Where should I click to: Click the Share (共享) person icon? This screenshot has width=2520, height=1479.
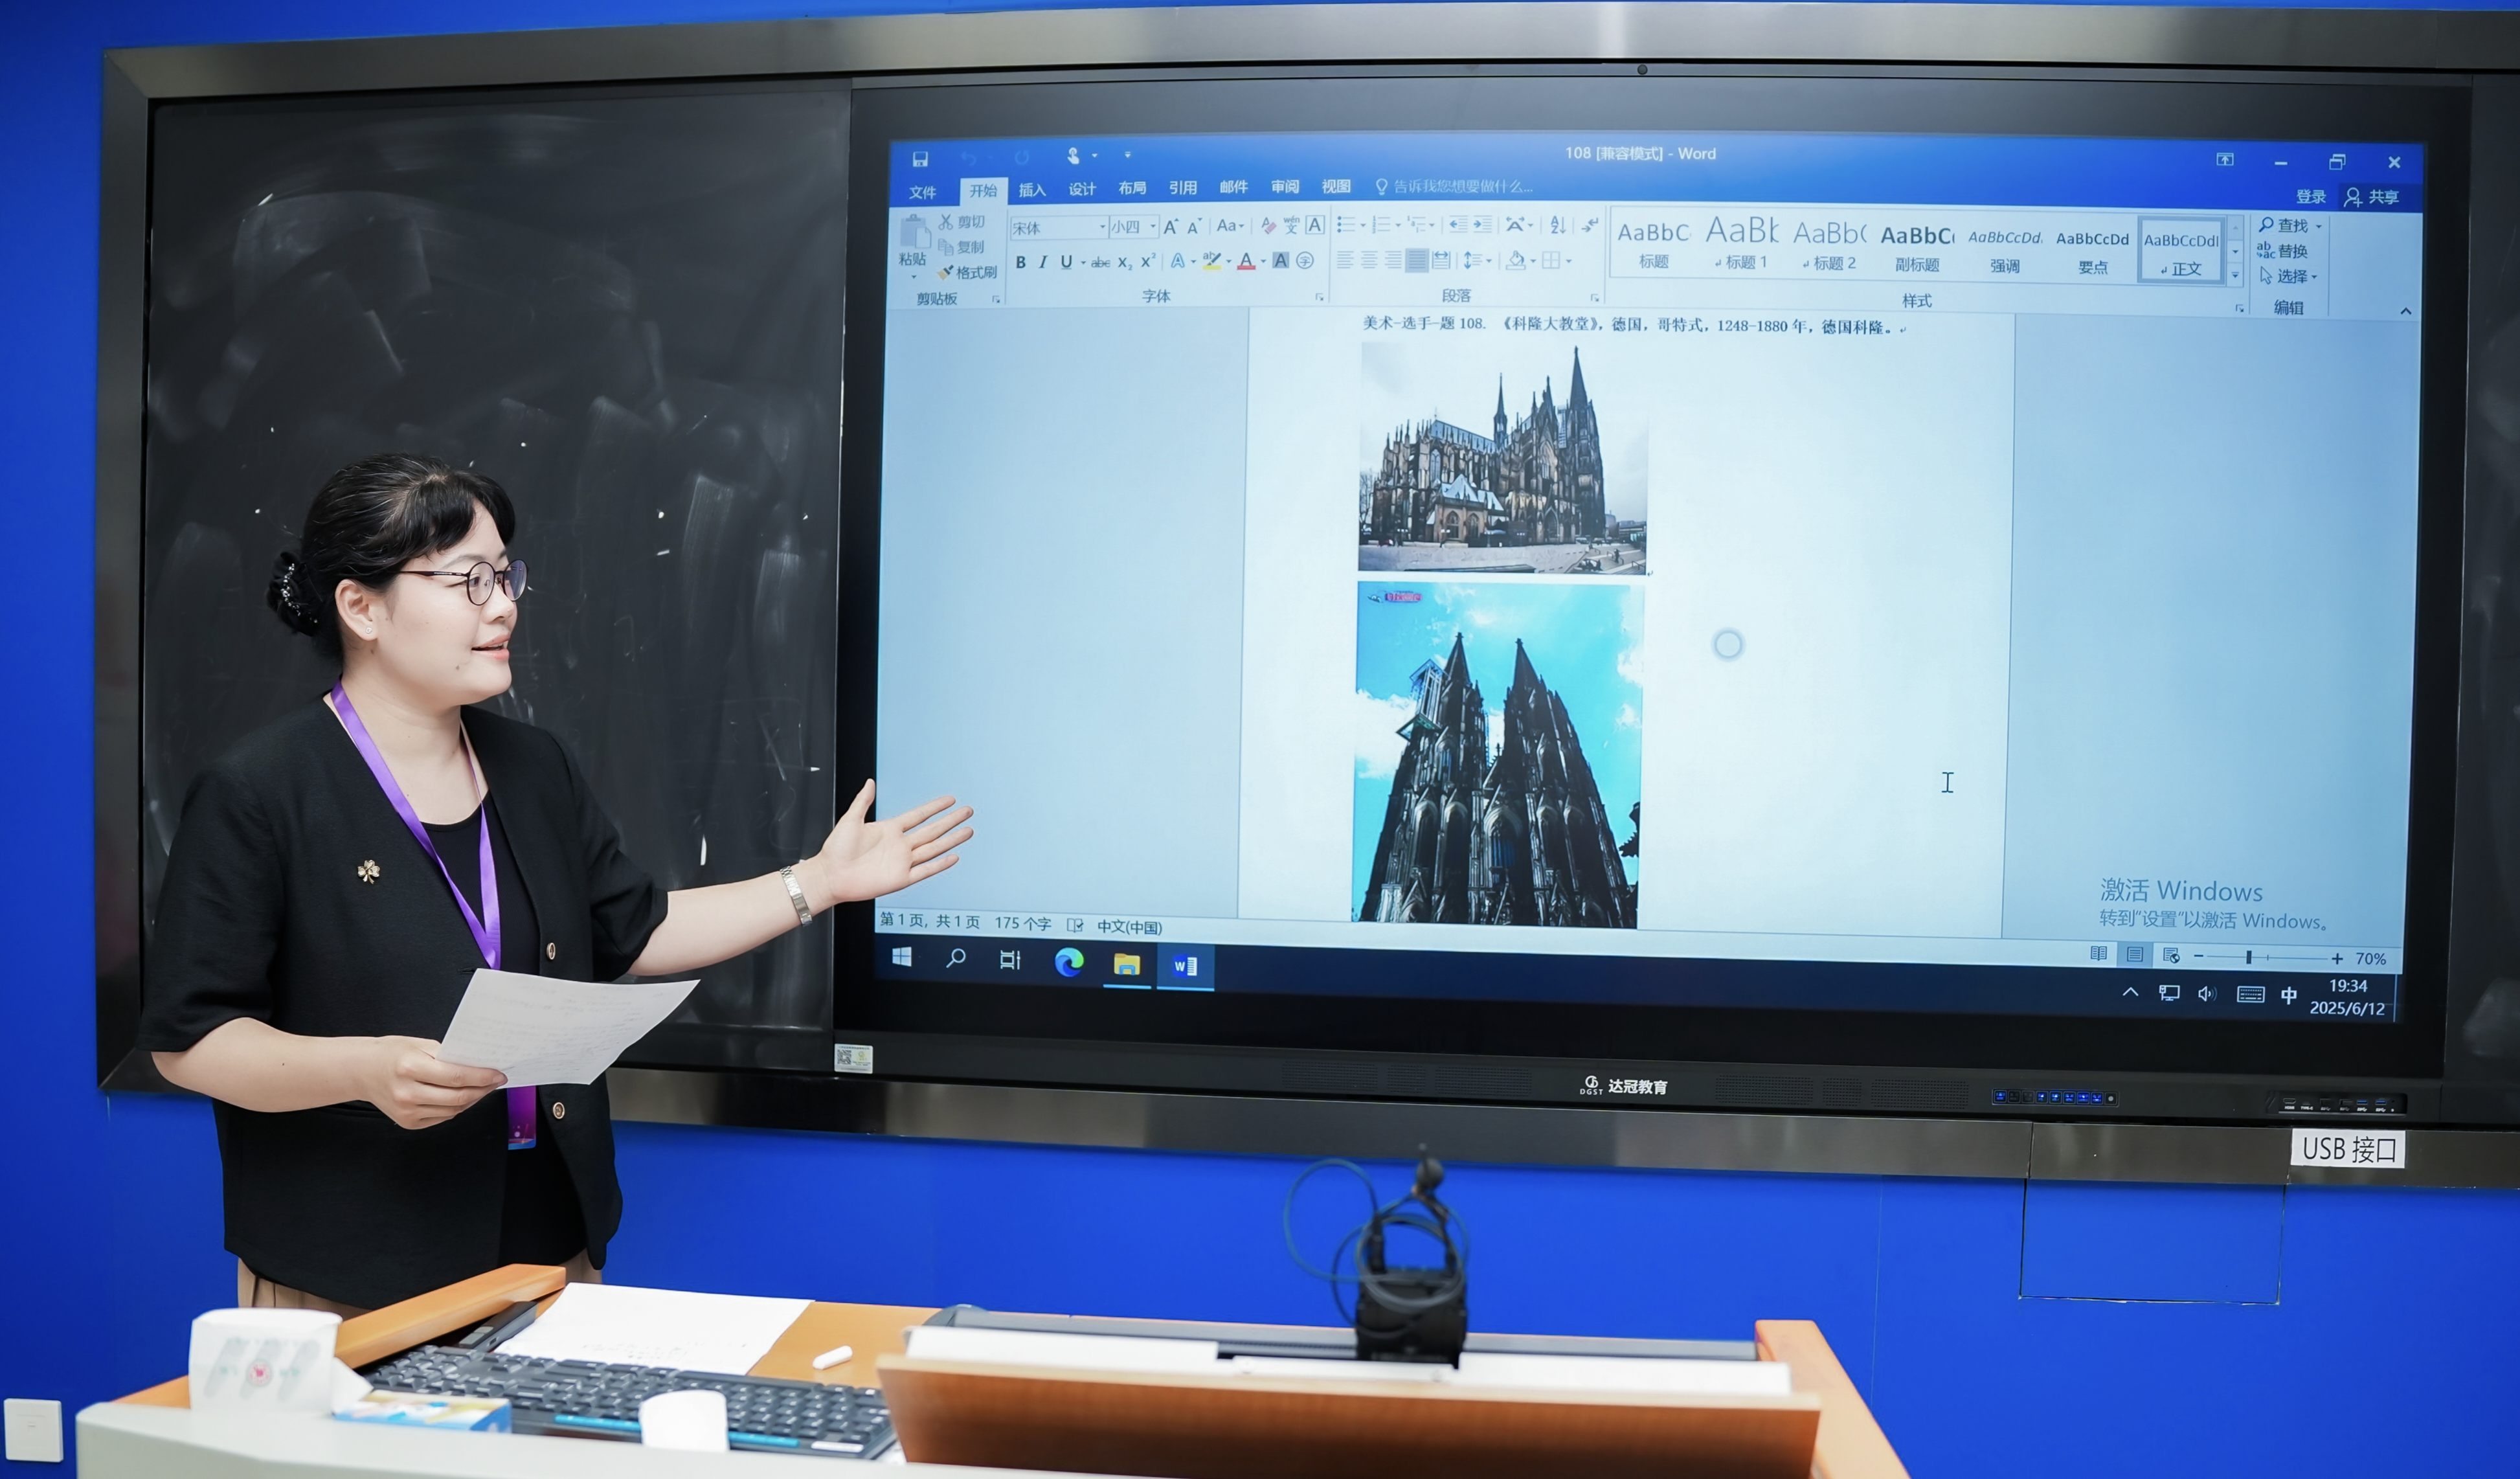[2353, 197]
